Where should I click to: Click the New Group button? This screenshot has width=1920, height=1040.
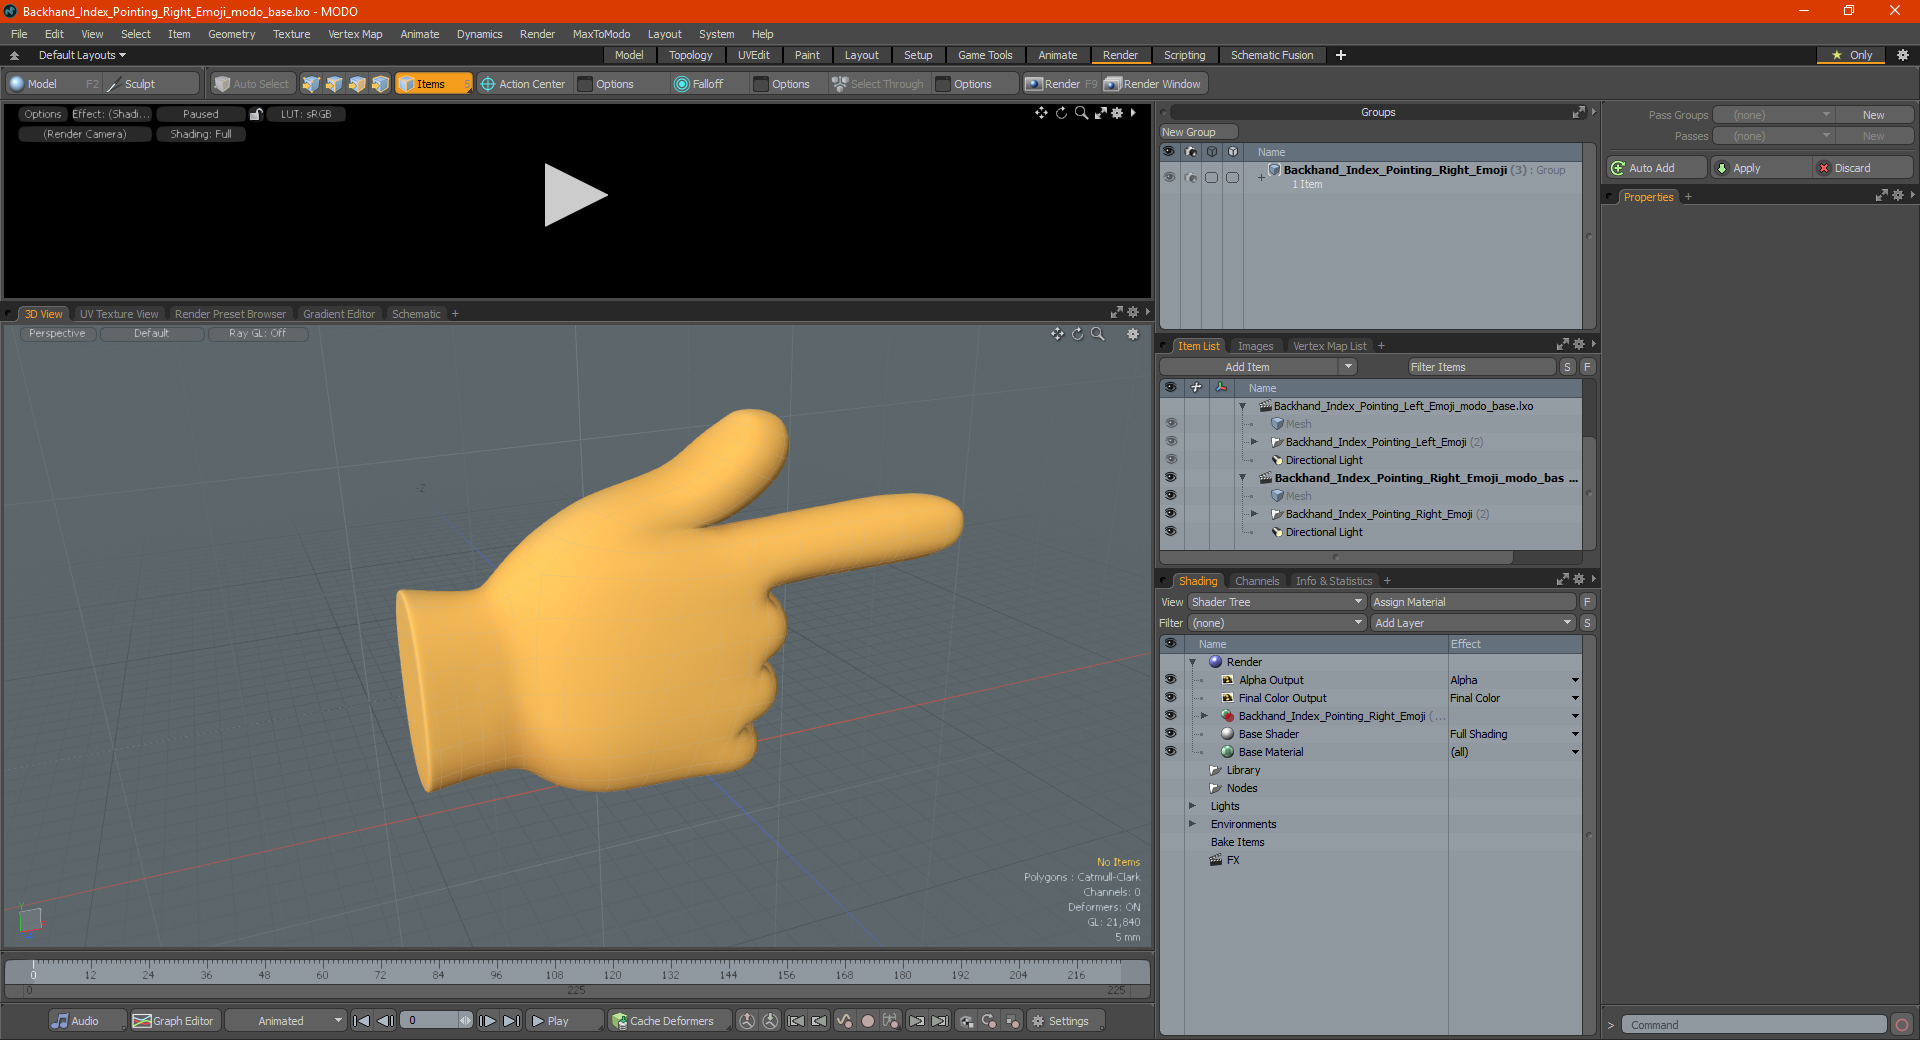(1199, 132)
